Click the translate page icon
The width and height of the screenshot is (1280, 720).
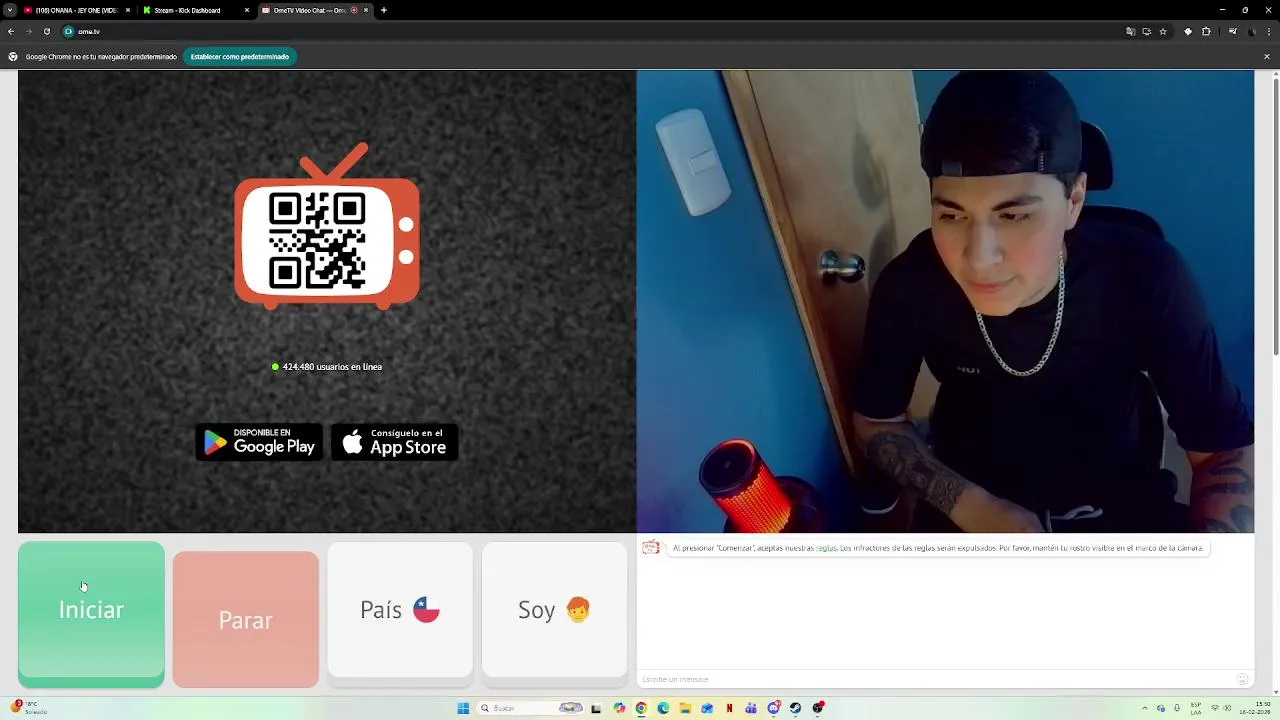click(1131, 31)
